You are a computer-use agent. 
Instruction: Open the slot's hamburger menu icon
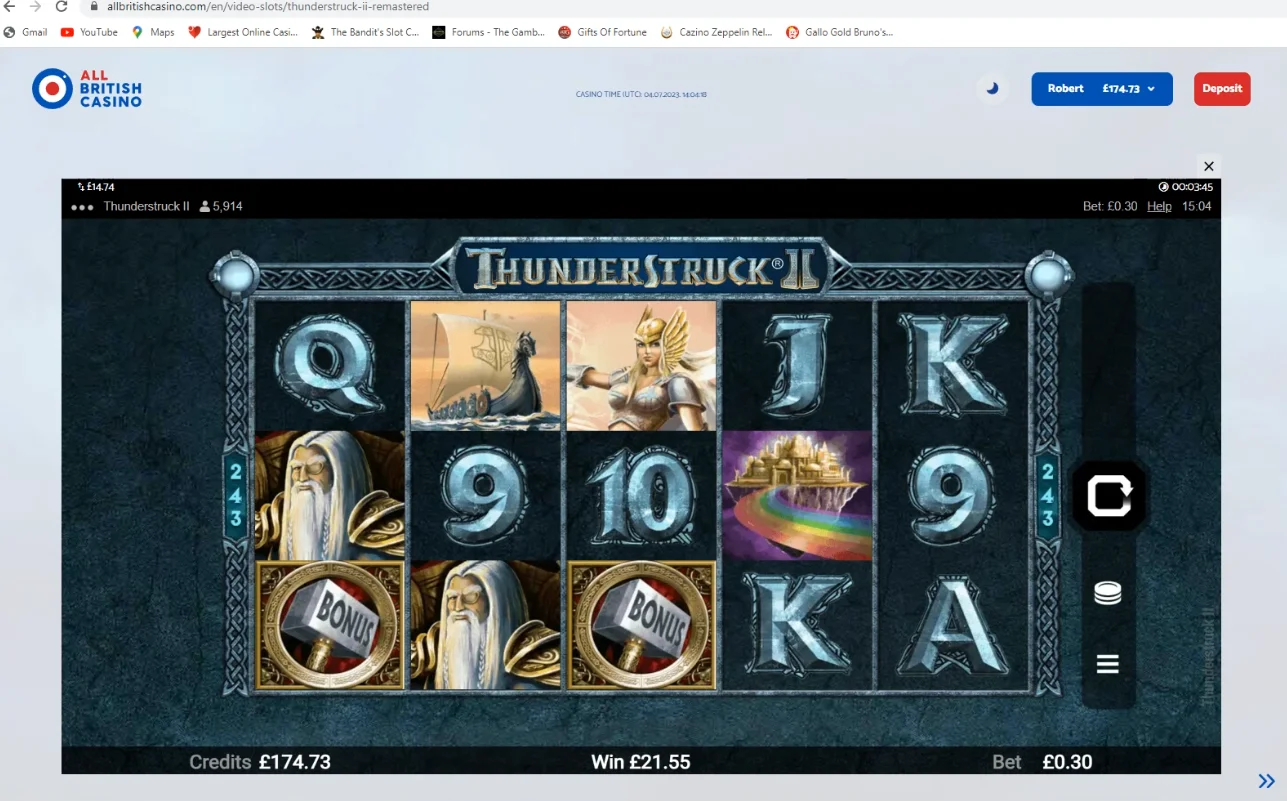pyautogui.click(x=1107, y=664)
